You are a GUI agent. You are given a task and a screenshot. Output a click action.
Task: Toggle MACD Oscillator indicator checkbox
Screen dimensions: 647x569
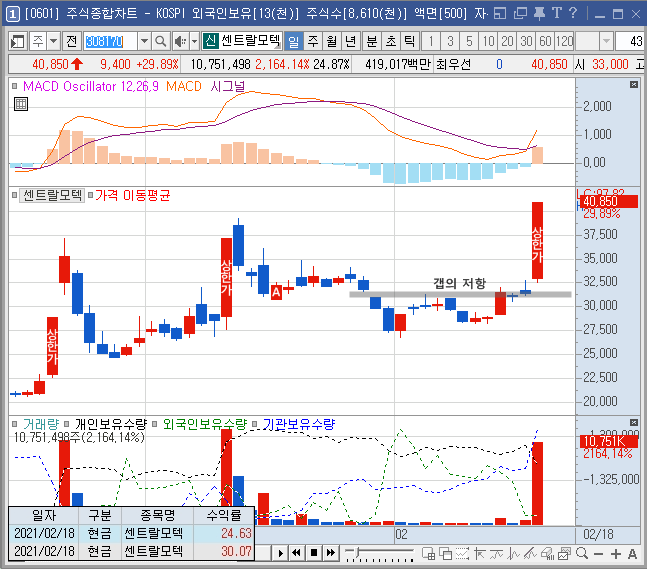pyautogui.click(x=15, y=86)
